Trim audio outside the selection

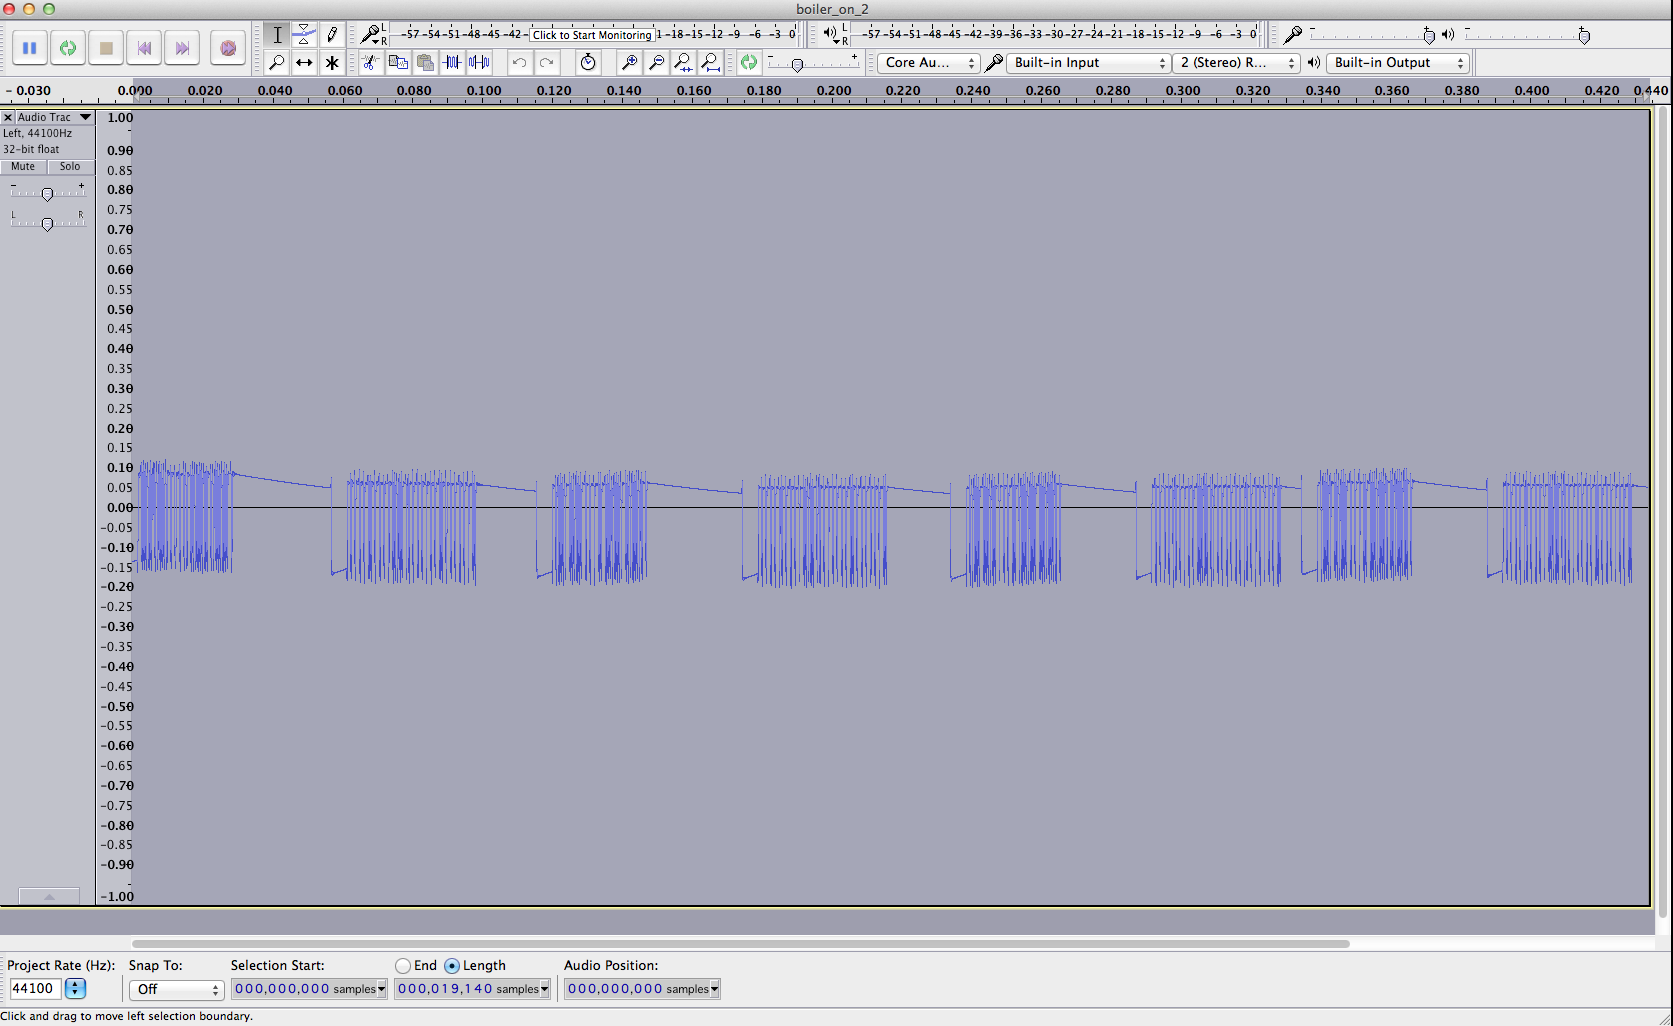(x=452, y=63)
